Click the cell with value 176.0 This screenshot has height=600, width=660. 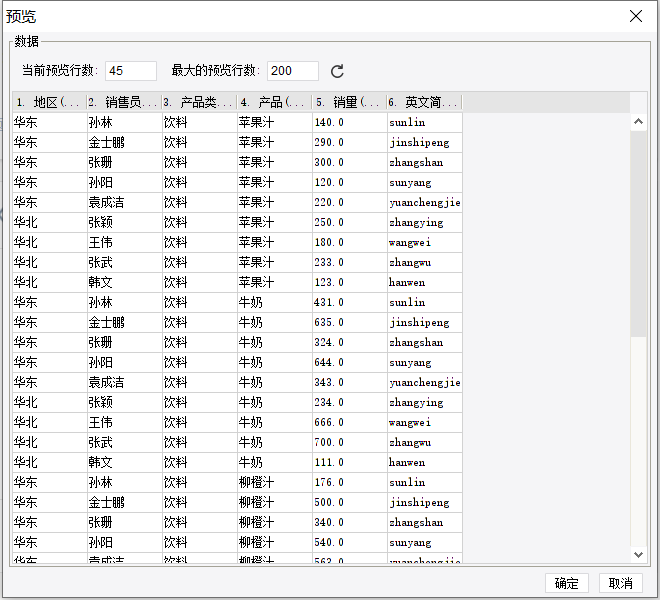coord(349,483)
